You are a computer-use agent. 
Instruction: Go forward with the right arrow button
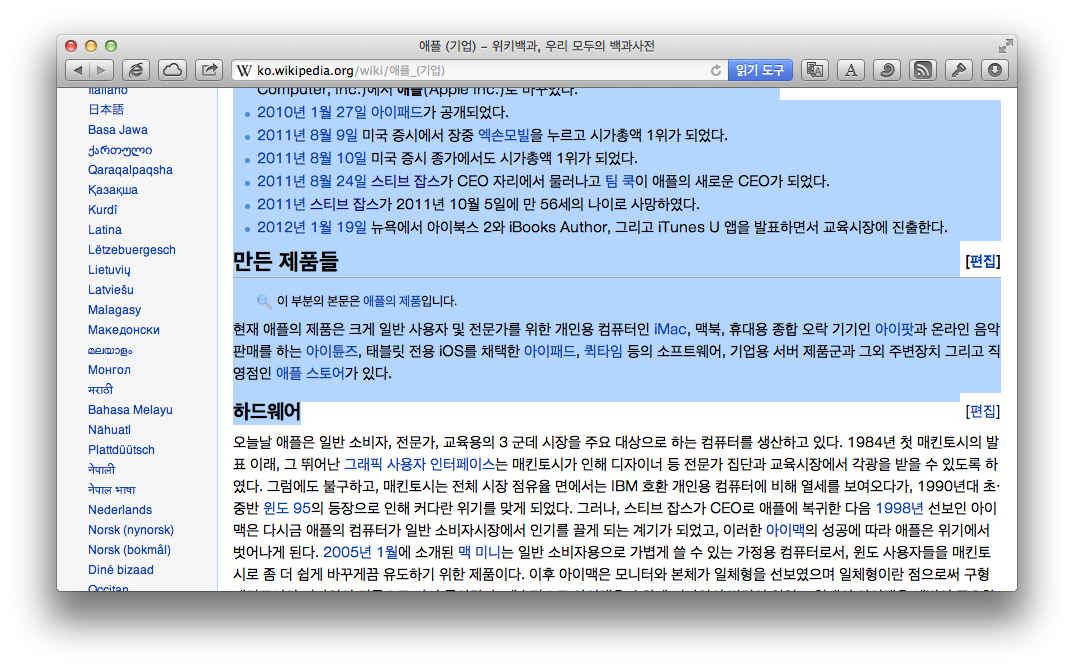click(x=101, y=70)
